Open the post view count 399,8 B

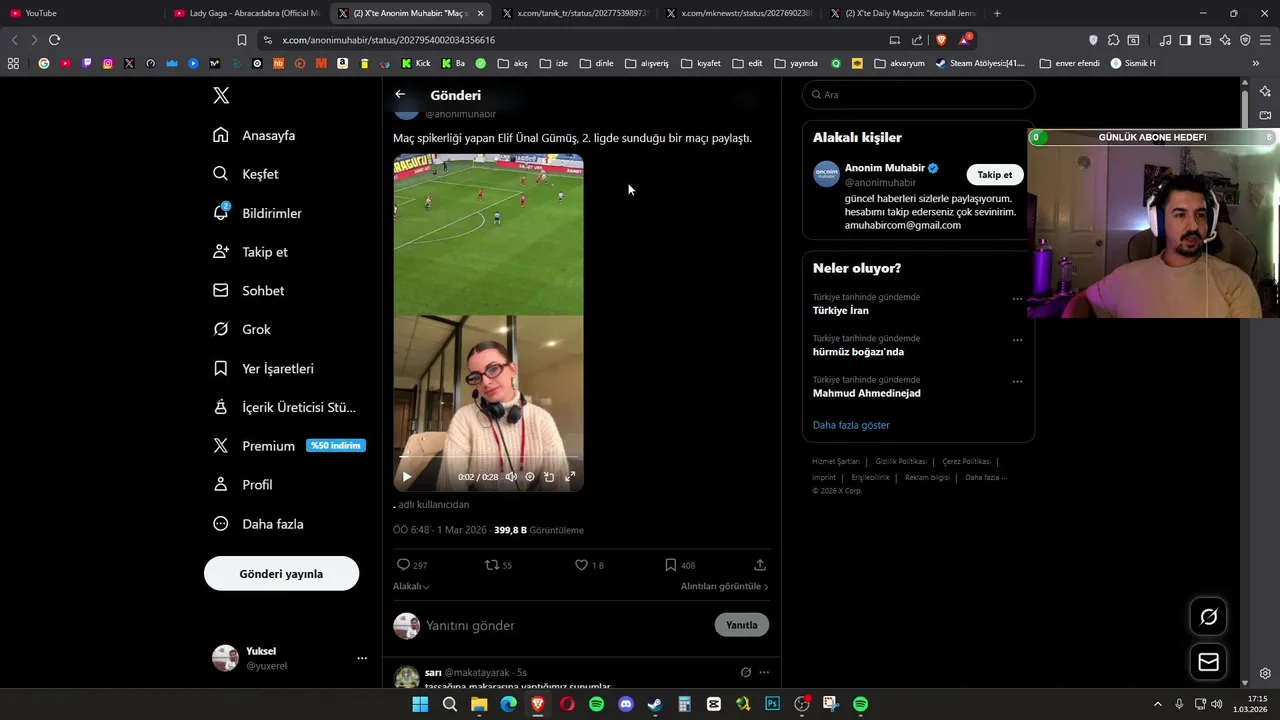tap(538, 530)
